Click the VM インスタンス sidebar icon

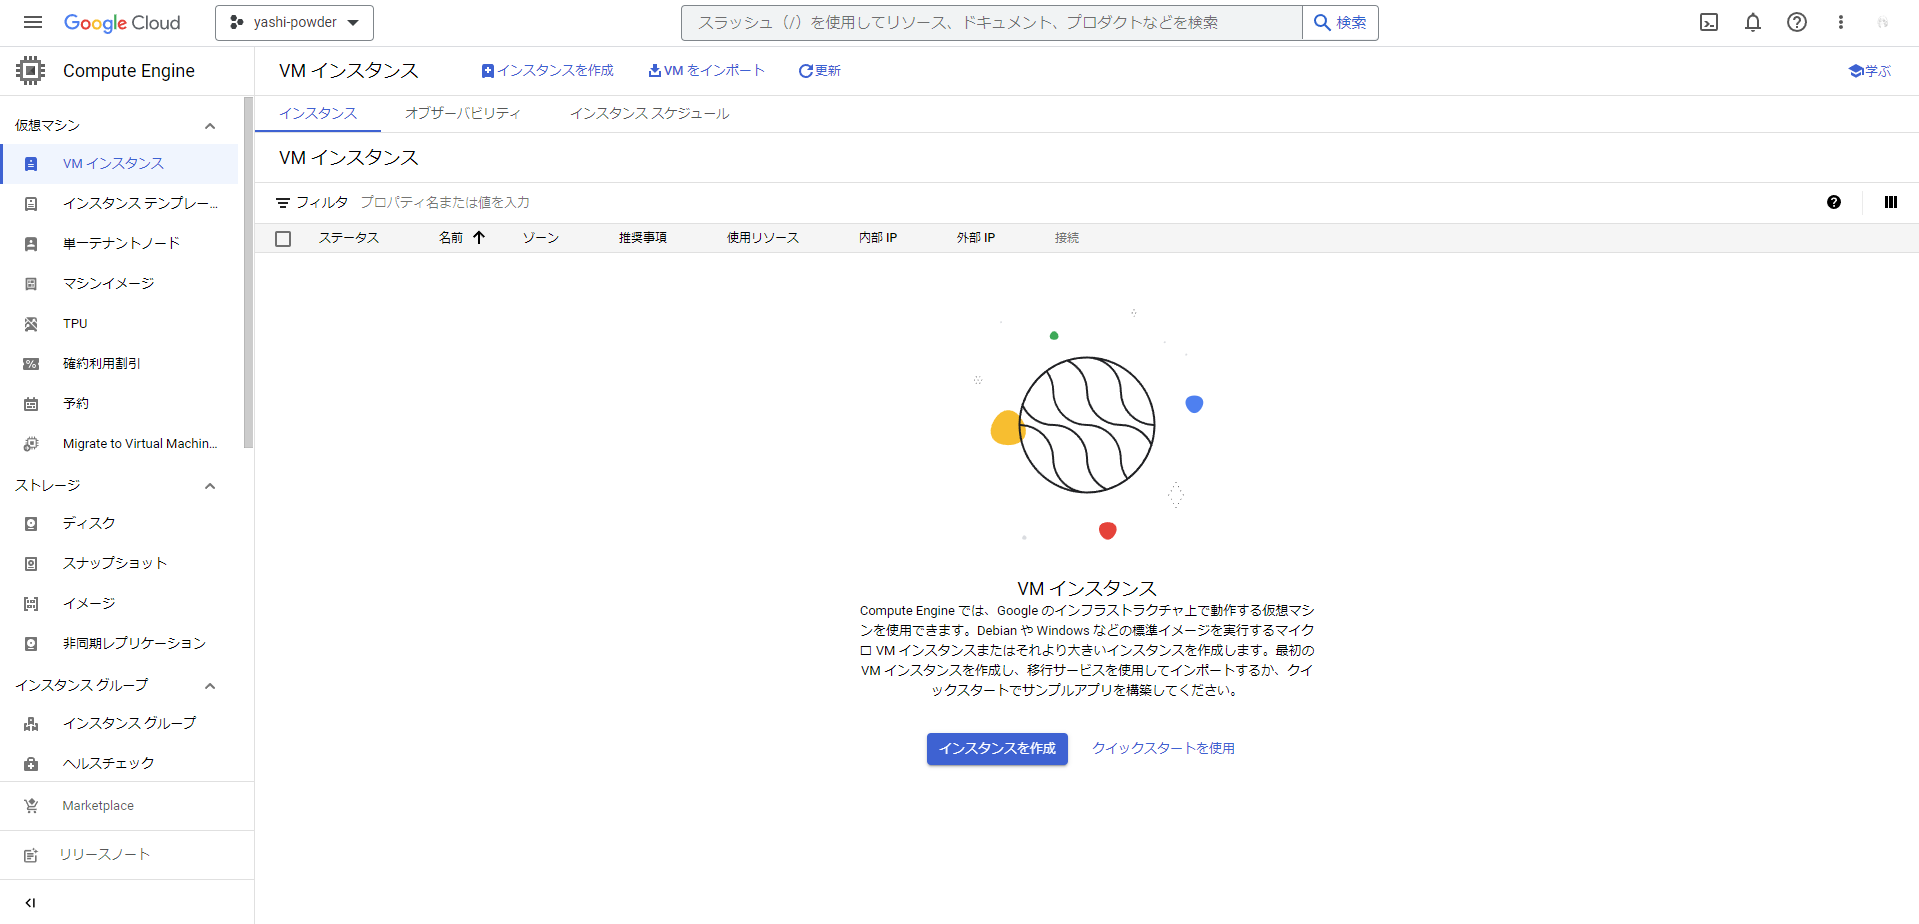[x=31, y=164]
